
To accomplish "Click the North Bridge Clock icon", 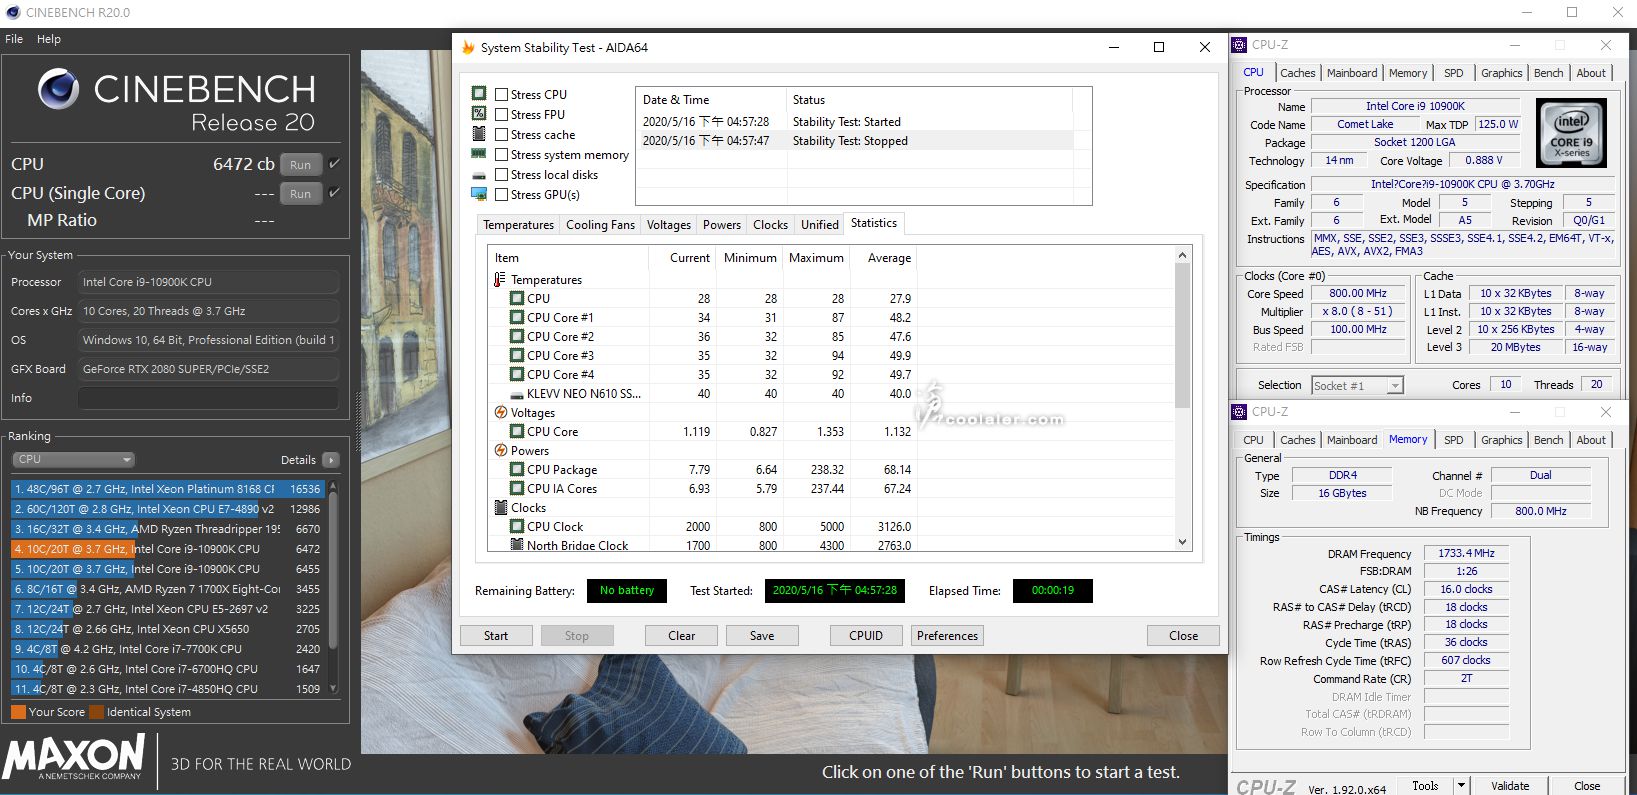I will point(517,545).
